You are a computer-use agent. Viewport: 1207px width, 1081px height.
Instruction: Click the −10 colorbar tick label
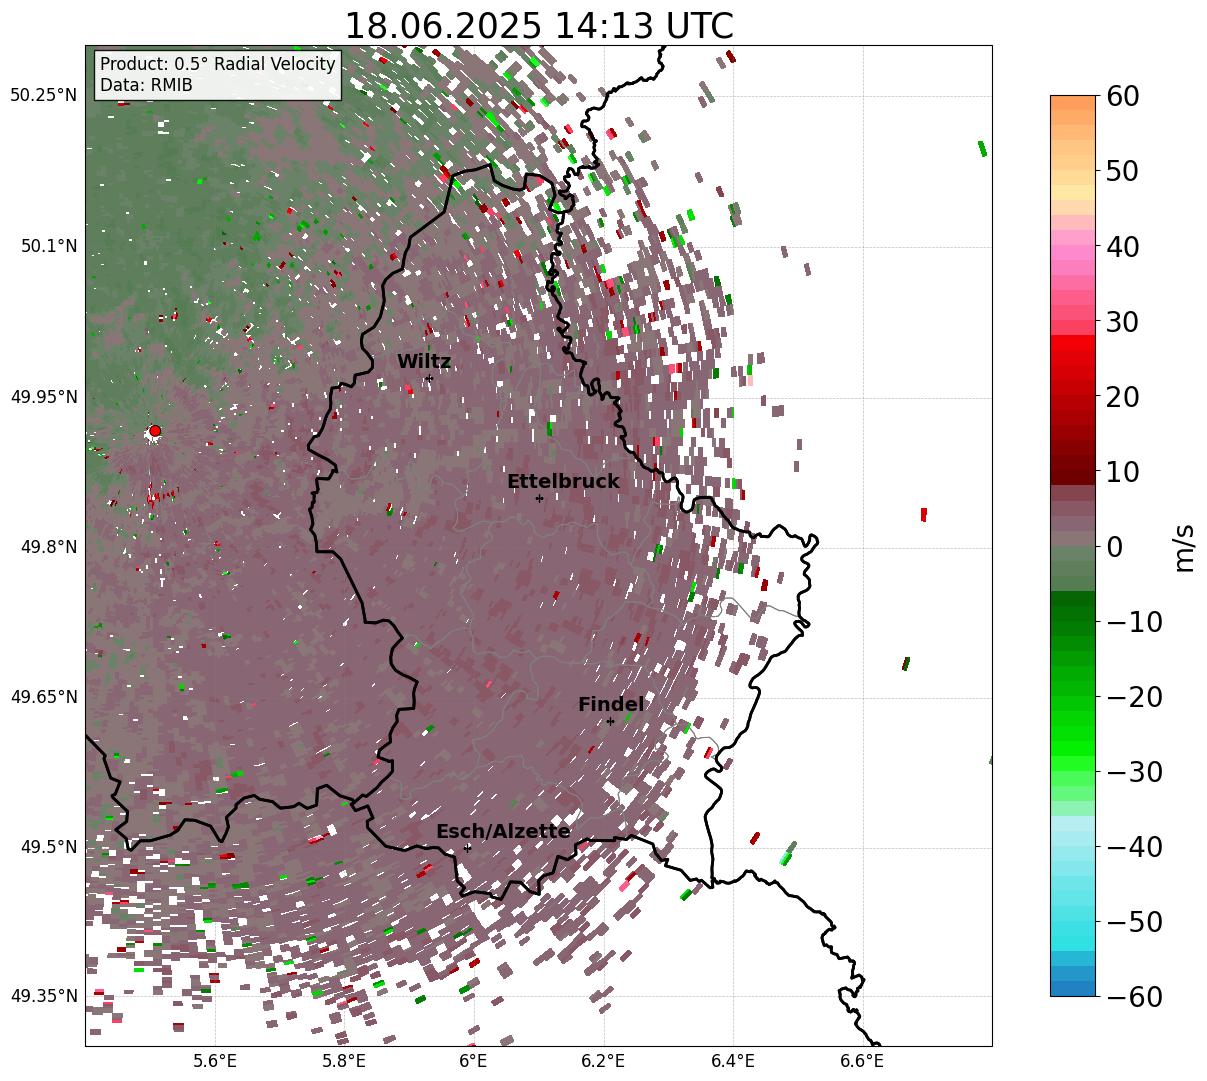pos(1134,622)
